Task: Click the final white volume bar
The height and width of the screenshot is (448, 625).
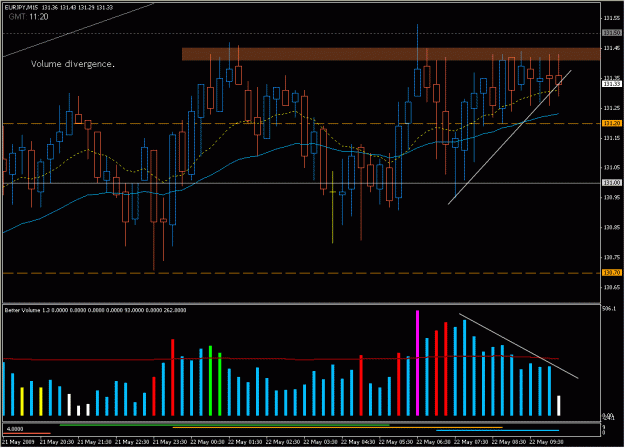Action: coord(558,406)
